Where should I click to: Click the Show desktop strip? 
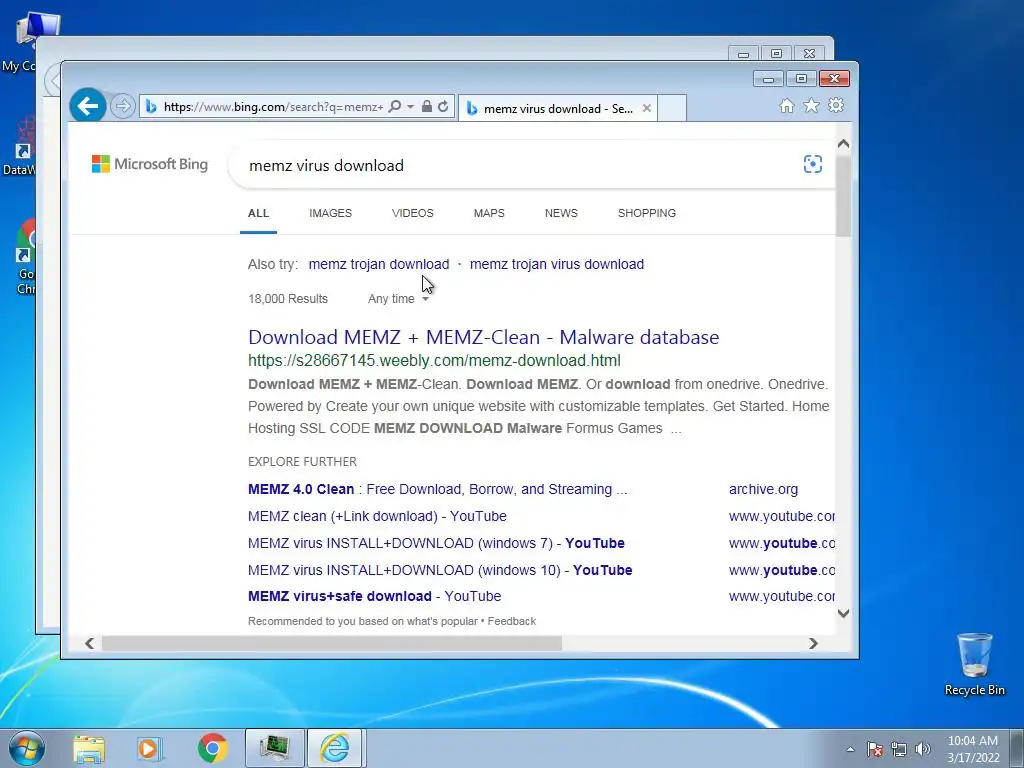pyautogui.click(x=1019, y=748)
